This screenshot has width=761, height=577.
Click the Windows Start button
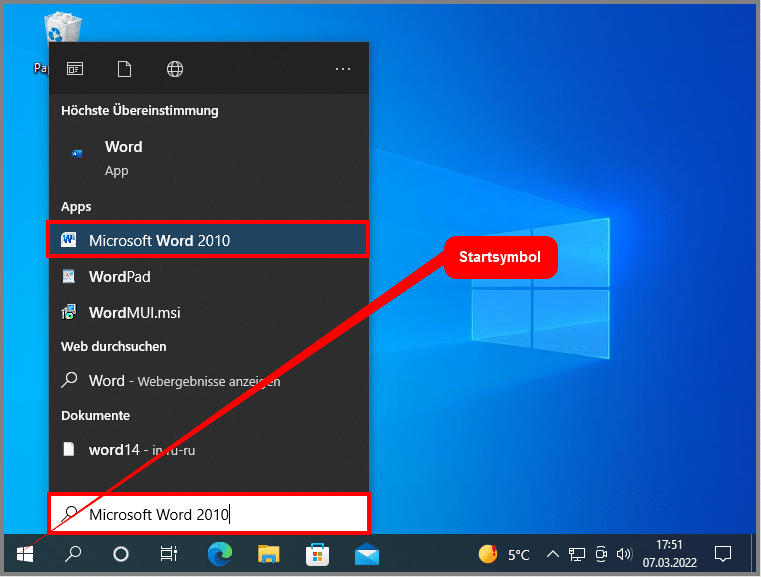click(x=25, y=553)
